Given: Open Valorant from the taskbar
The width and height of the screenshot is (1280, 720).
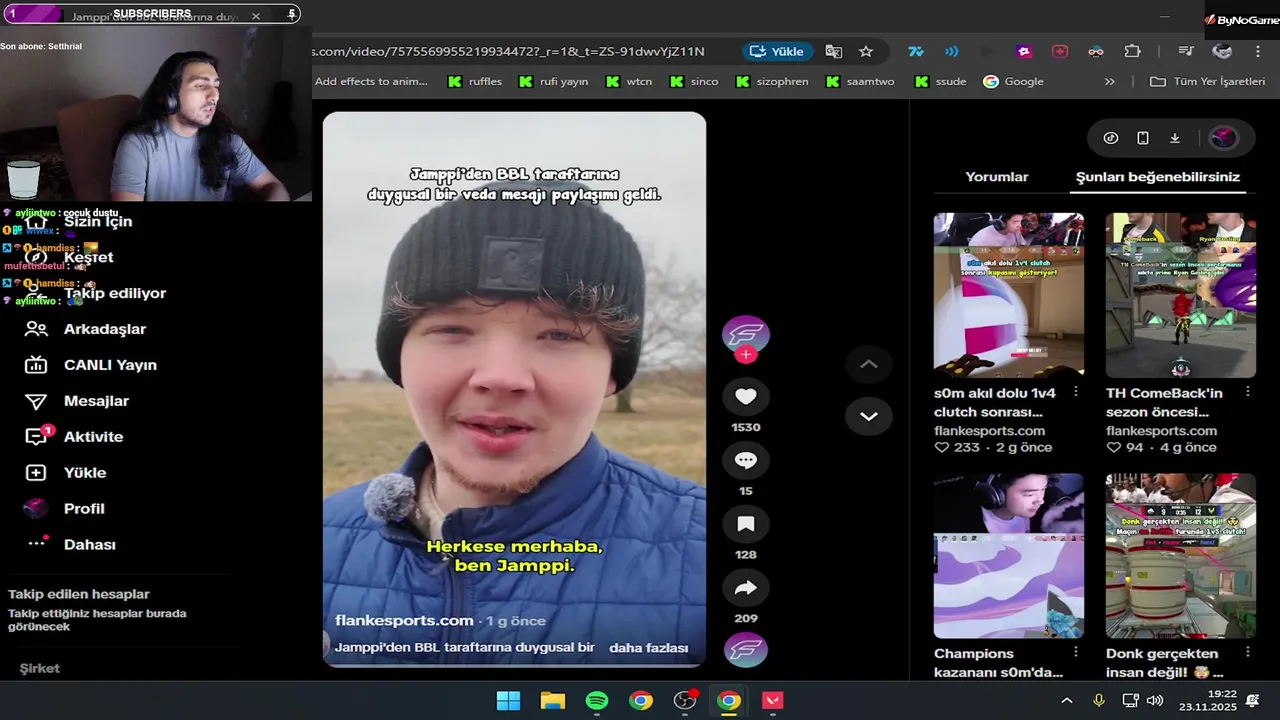Looking at the screenshot, I should pyautogui.click(x=772, y=700).
